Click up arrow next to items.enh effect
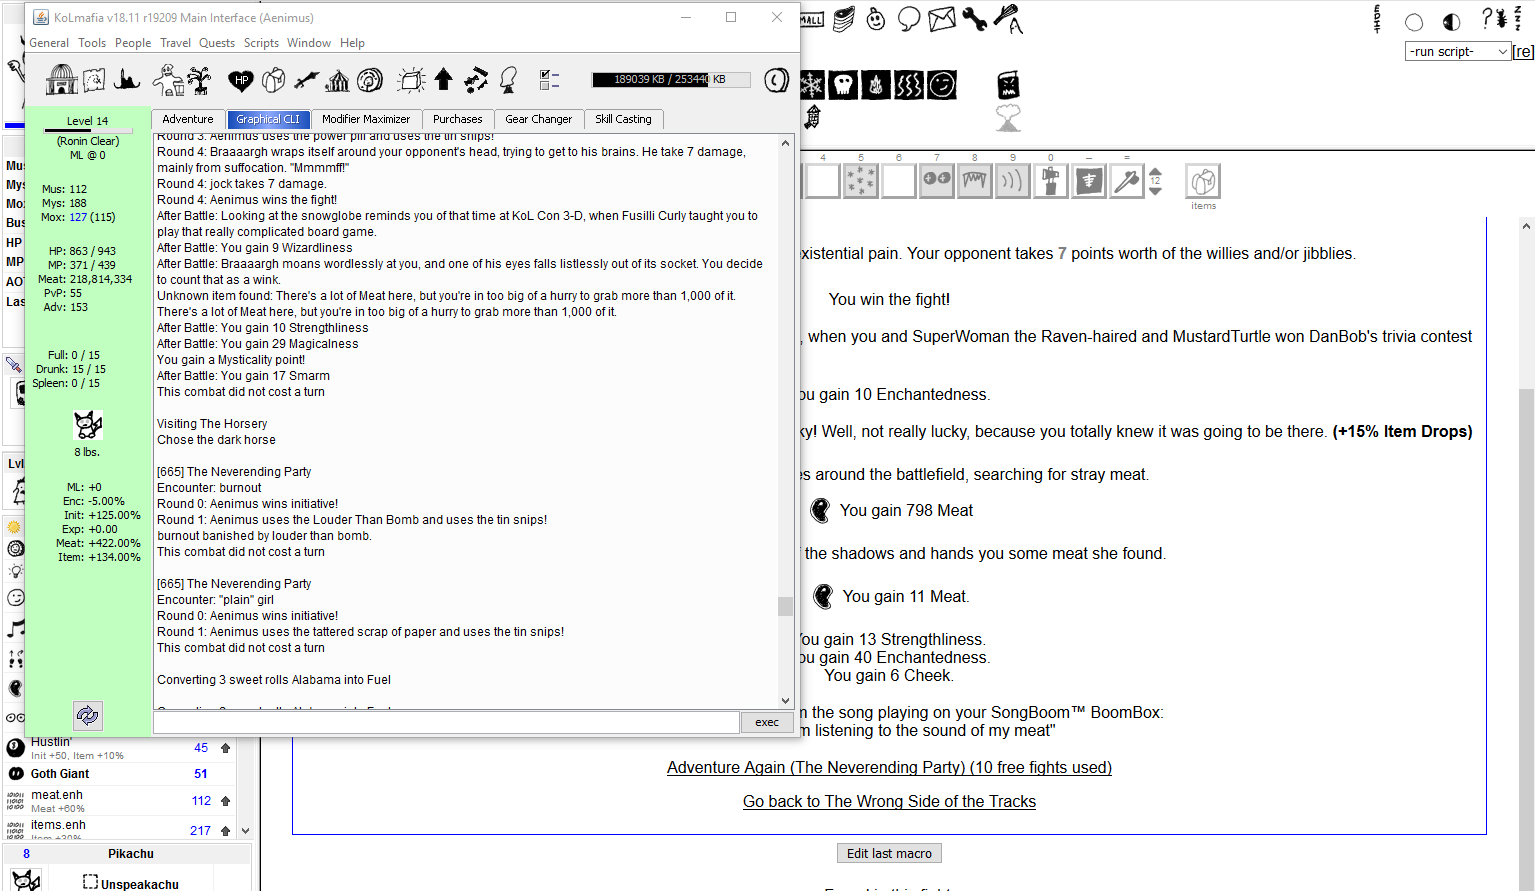 (x=226, y=831)
